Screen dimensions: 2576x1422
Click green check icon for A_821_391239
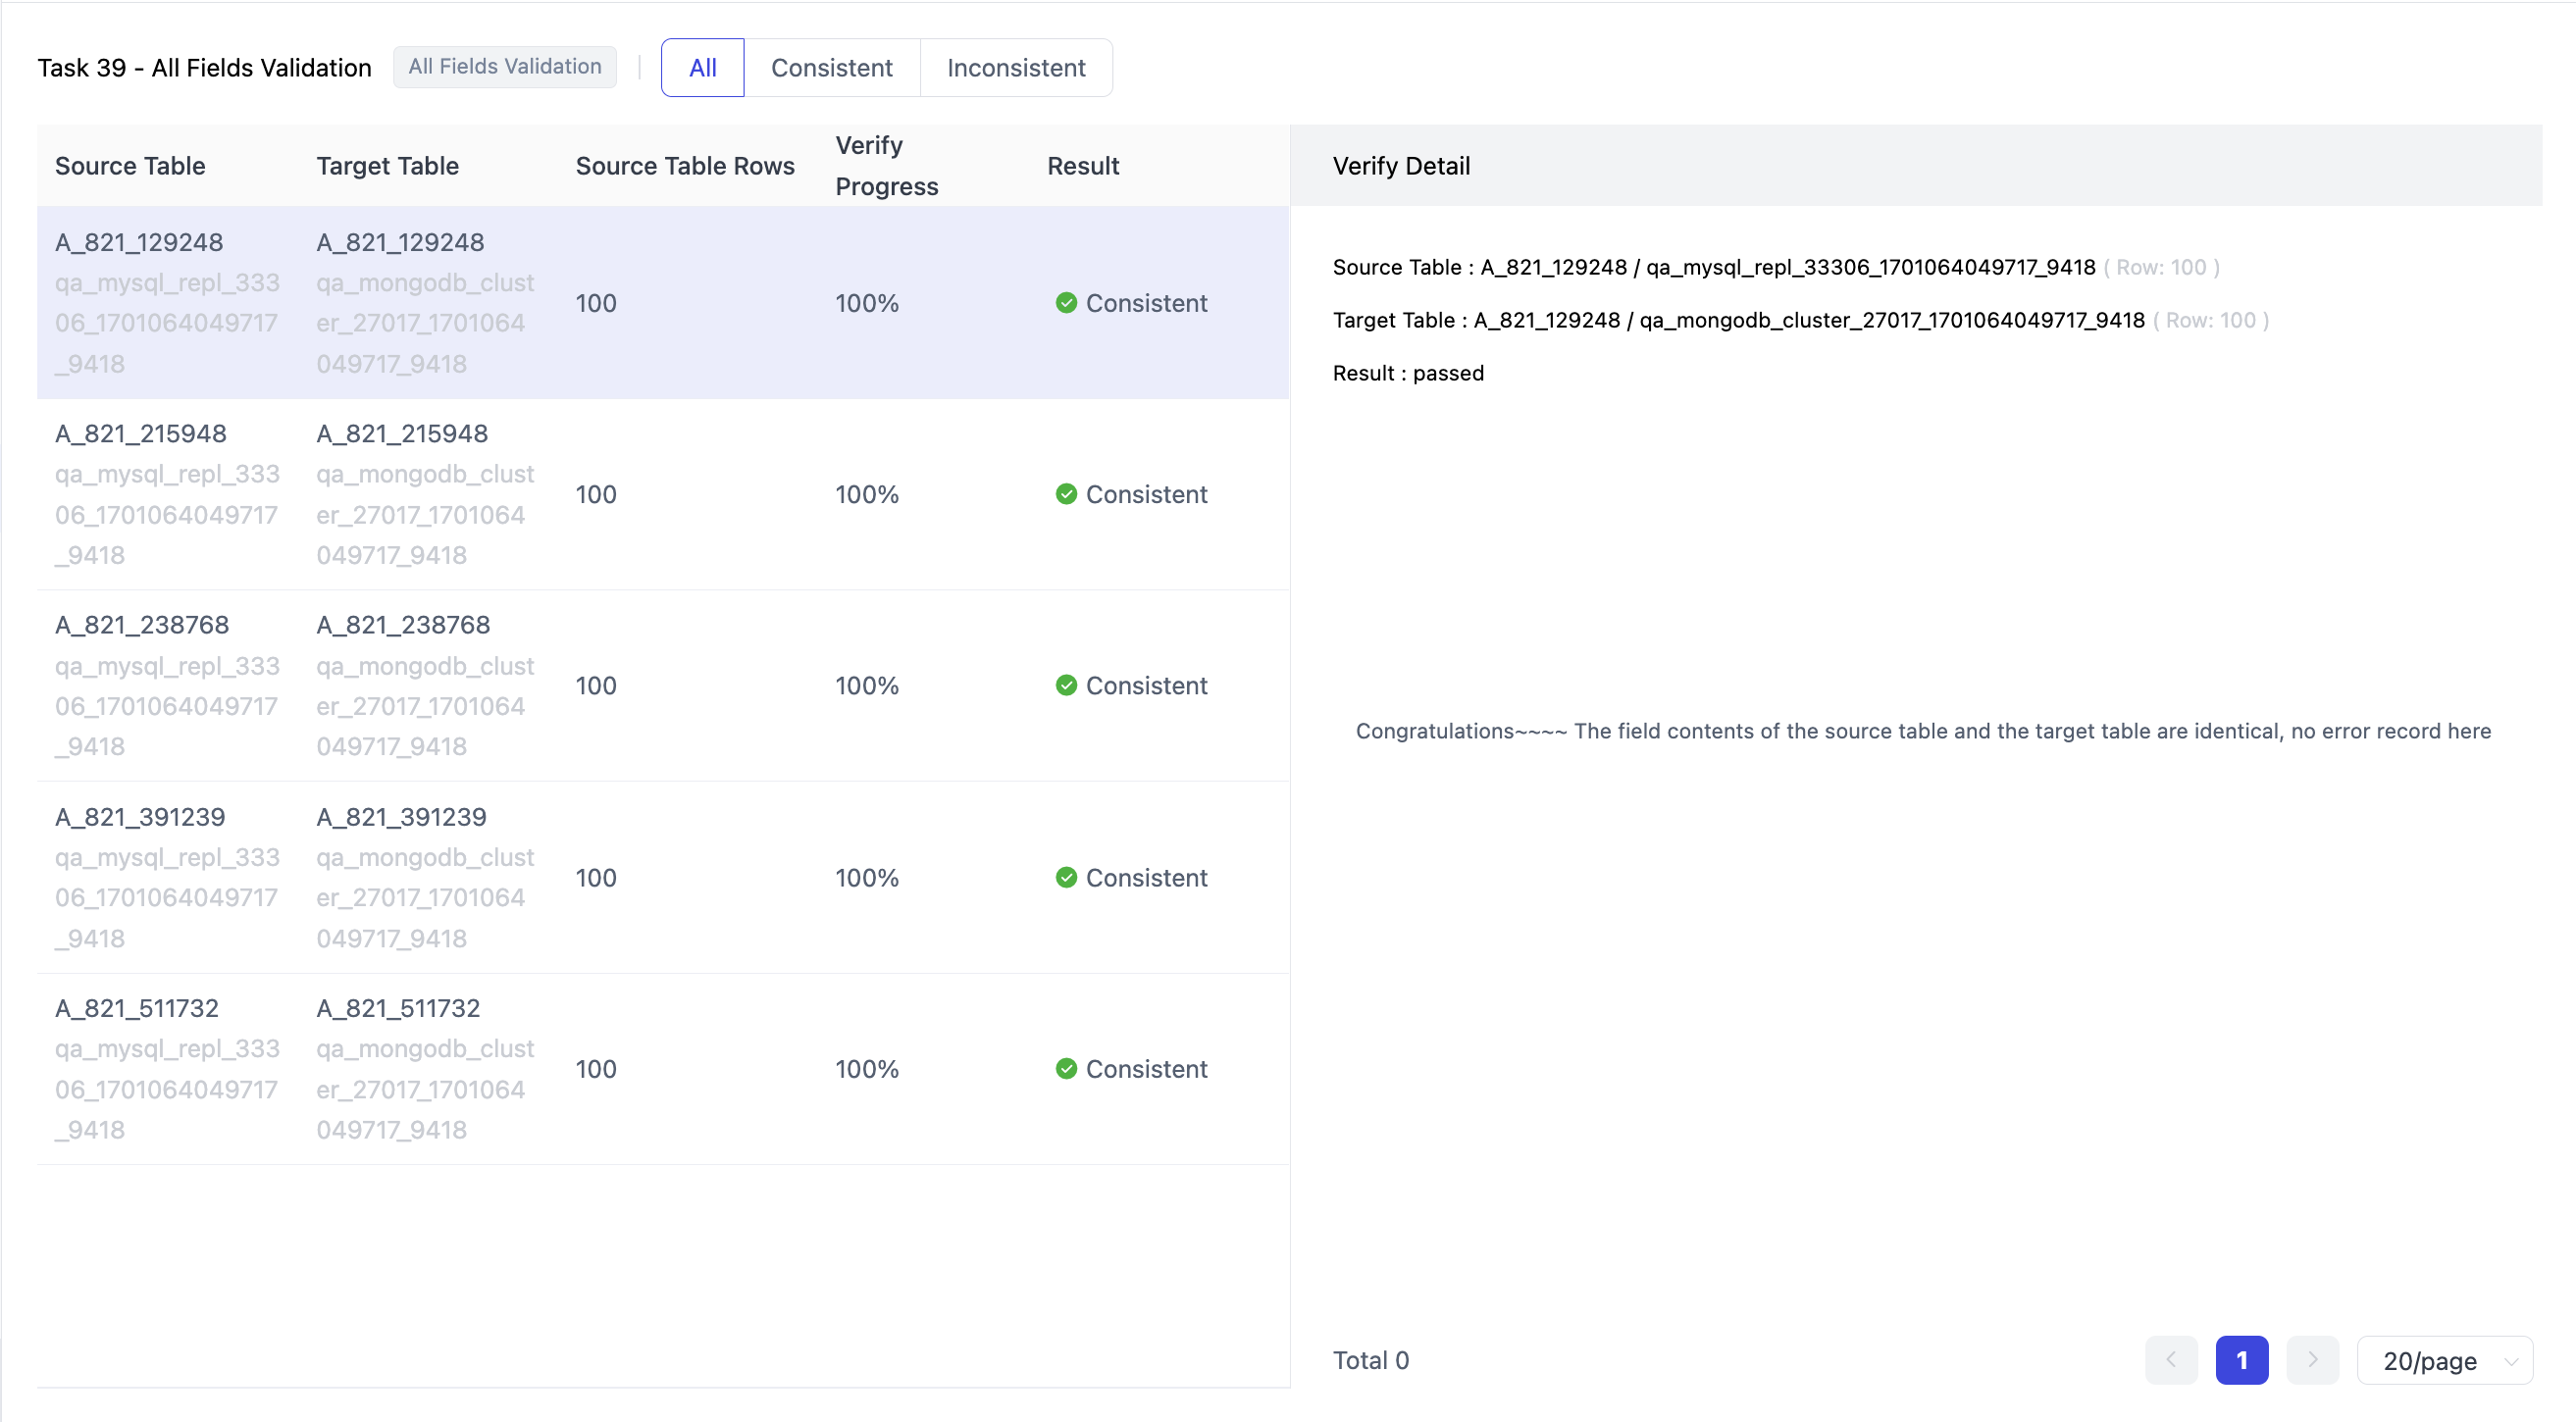pyautogui.click(x=1066, y=877)
